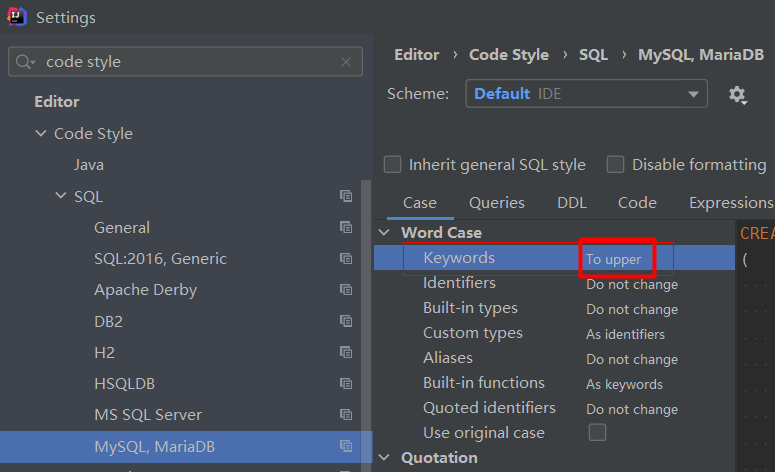Select the Identifiers row label
Screen dimensions: 775x472
[x=459, y=283]
